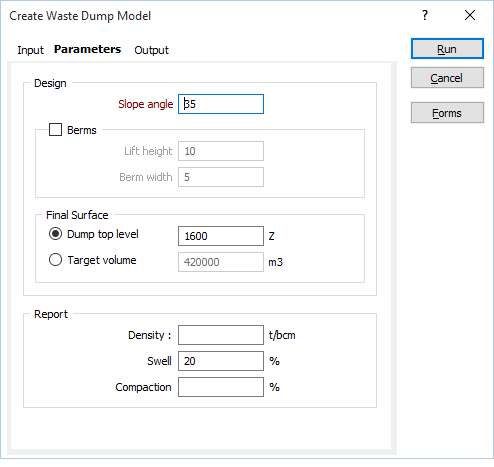Click the Berms label text

pos(82,130)
